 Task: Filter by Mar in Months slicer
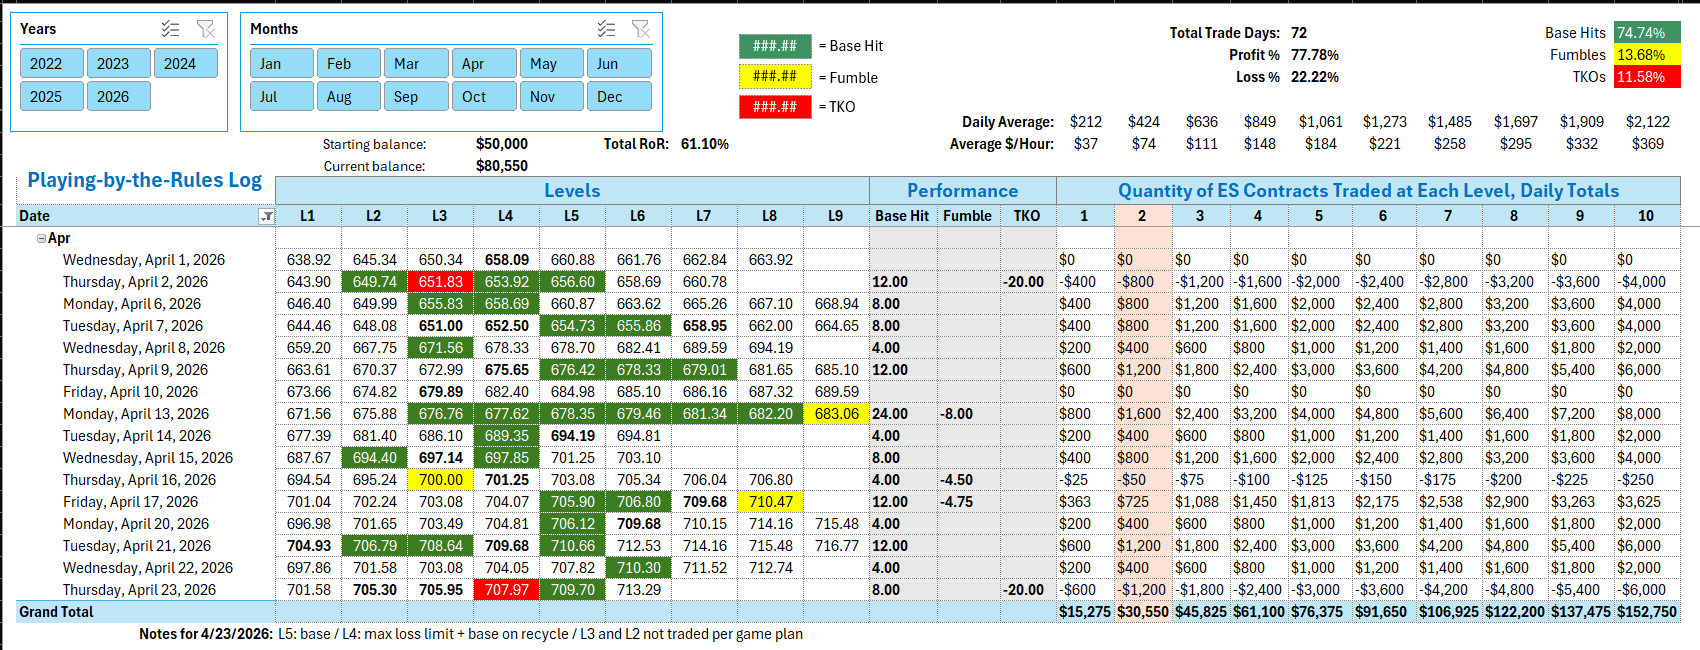point(416,63)
